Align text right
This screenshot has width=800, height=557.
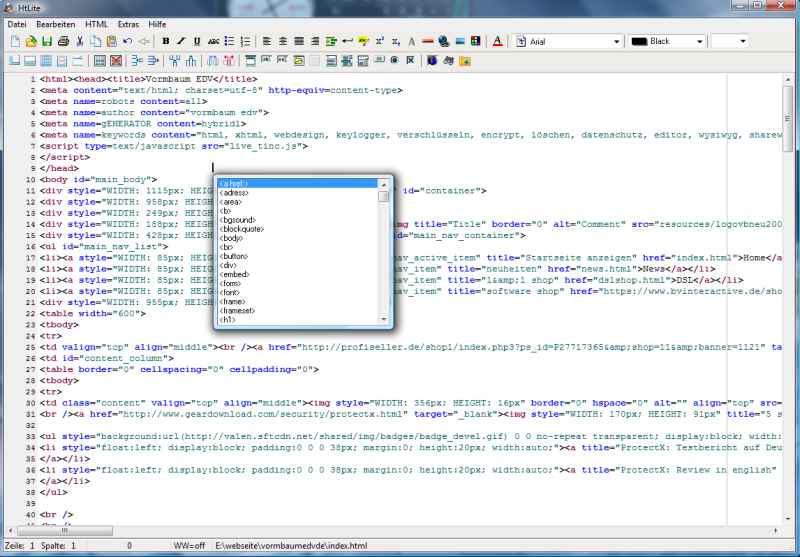[x=315, y=41]
